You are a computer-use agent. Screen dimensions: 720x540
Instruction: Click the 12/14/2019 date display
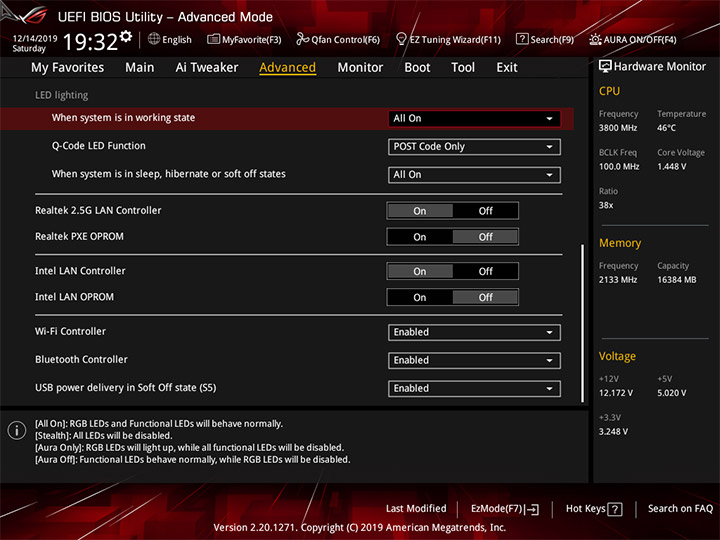(35, 39)
